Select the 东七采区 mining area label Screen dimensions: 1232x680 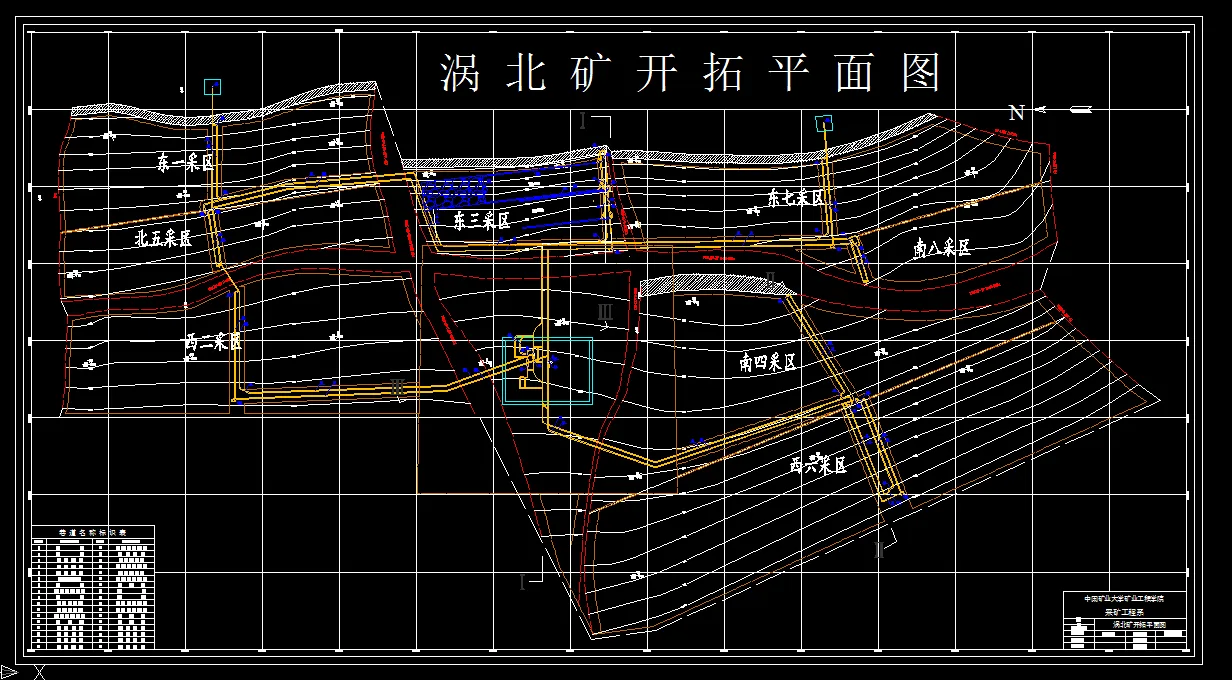click(x=796, y=198)
